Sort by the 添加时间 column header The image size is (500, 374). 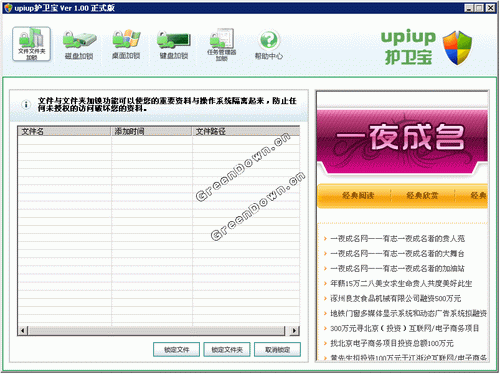tap(151, 131)
